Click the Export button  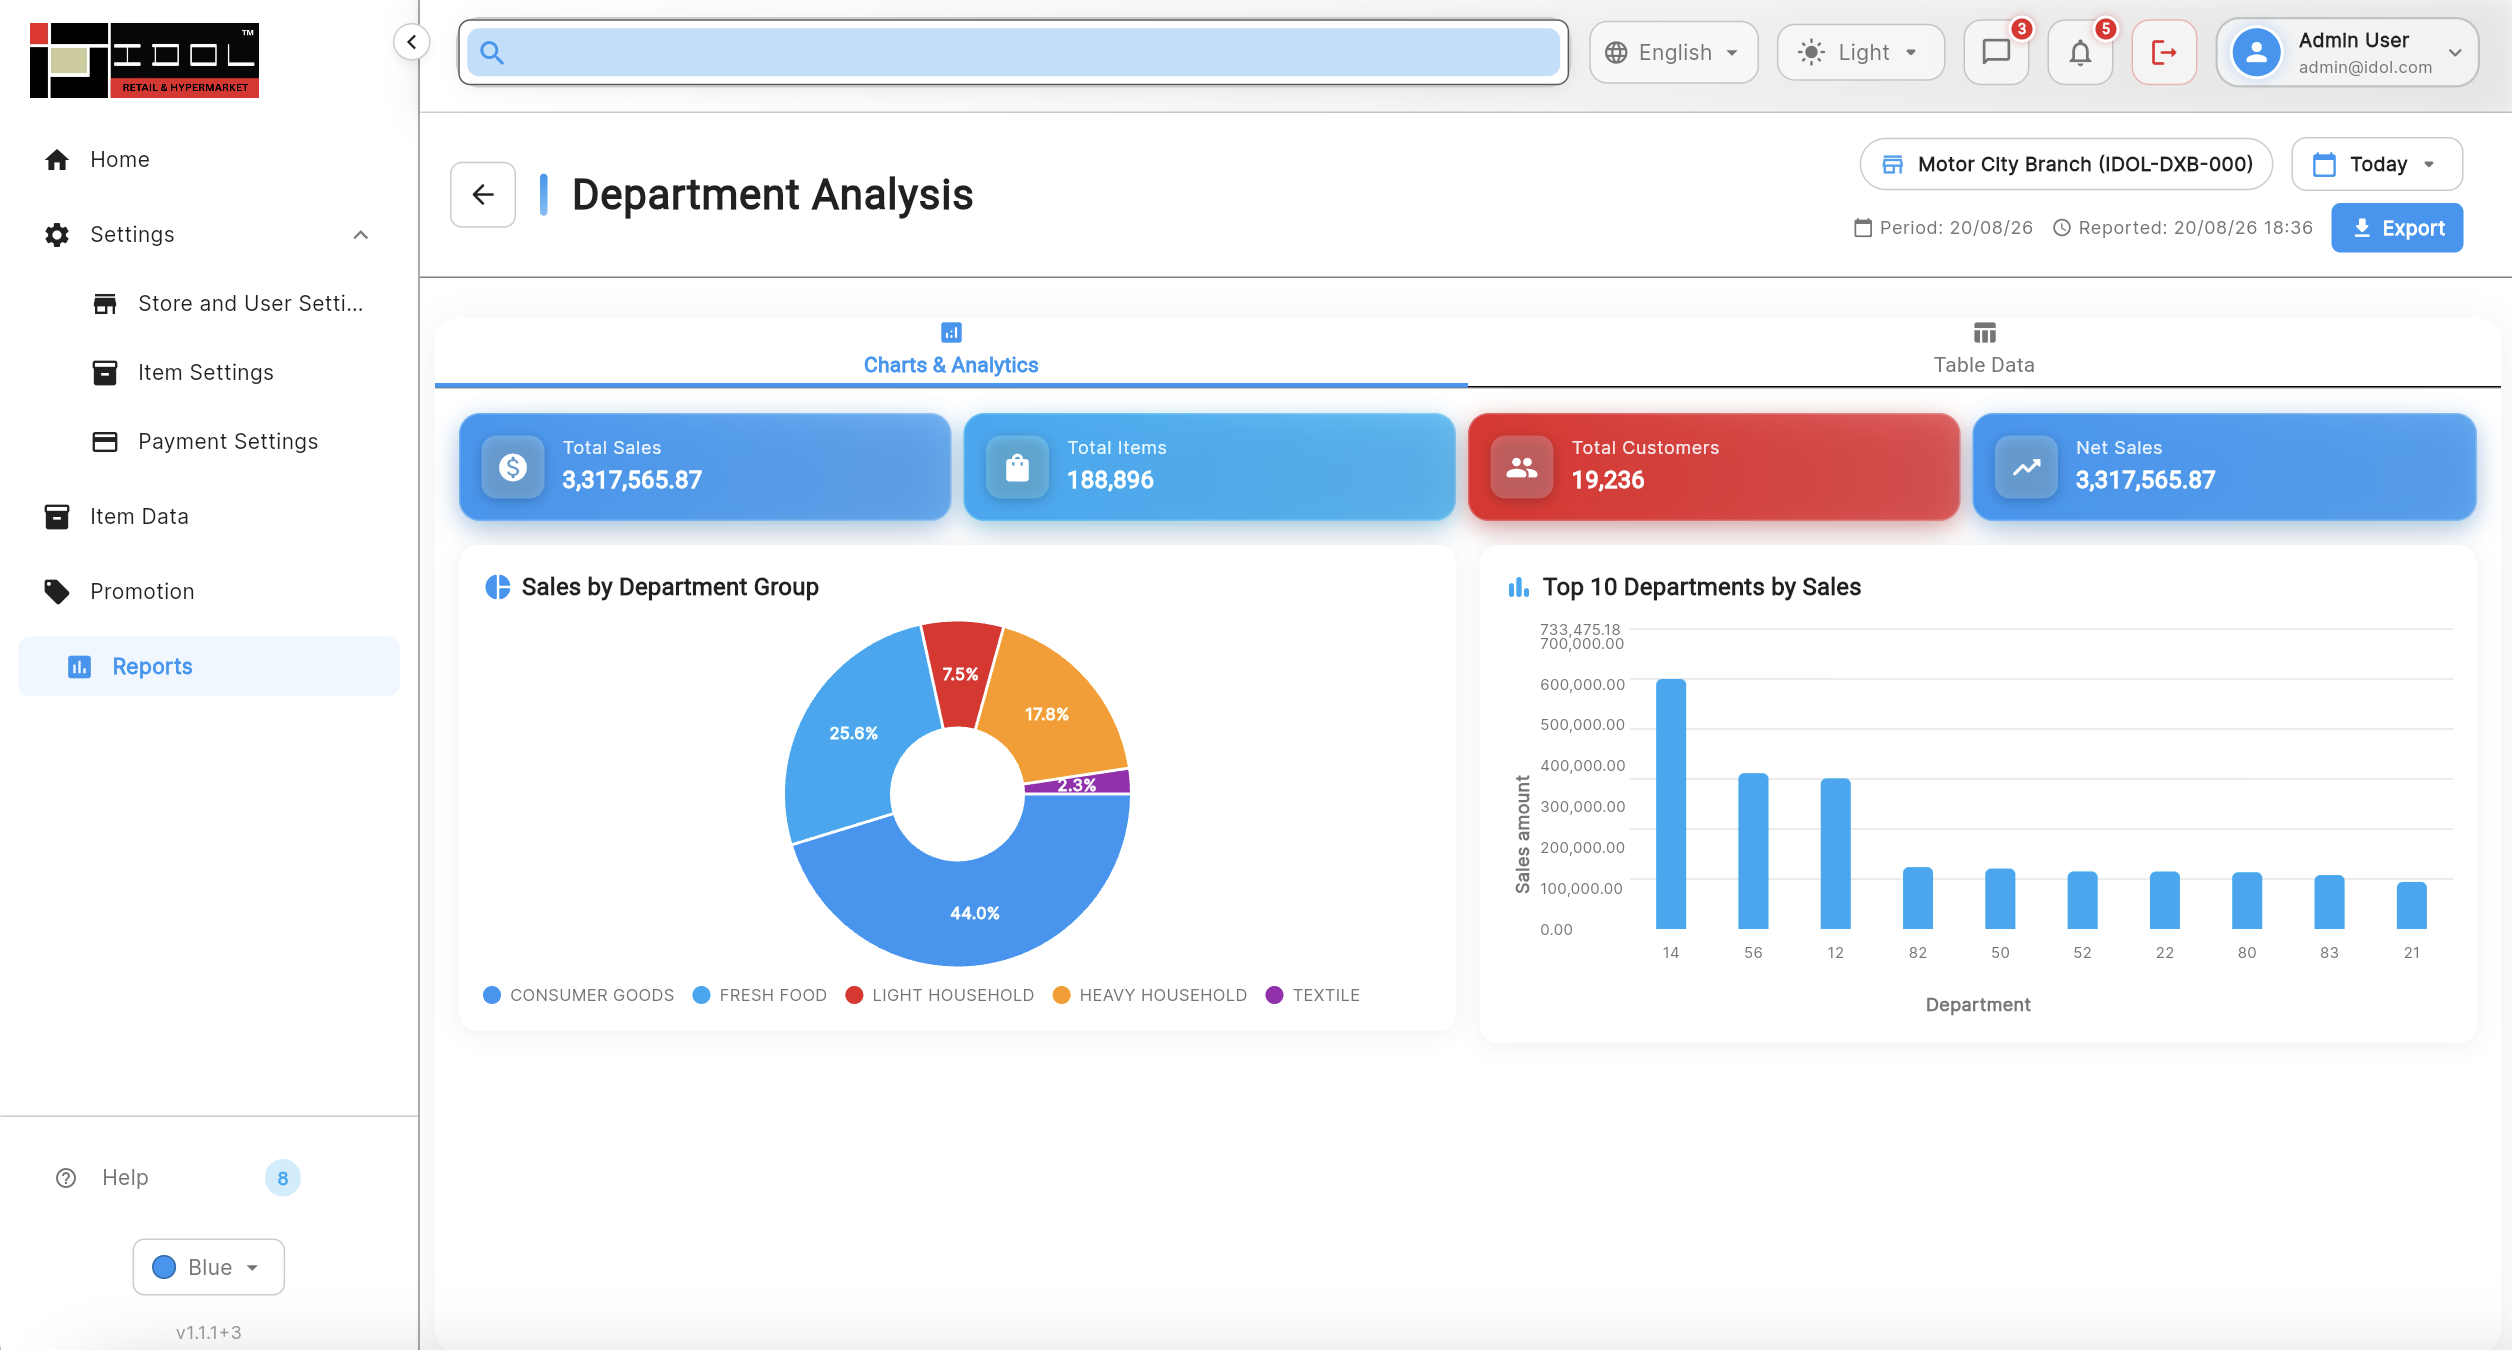point(2397,228)
